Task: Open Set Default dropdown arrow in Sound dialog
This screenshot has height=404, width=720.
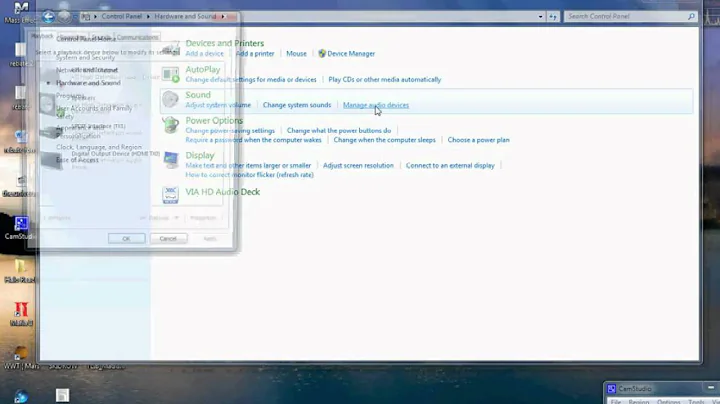Action: [x=176, y=218]
